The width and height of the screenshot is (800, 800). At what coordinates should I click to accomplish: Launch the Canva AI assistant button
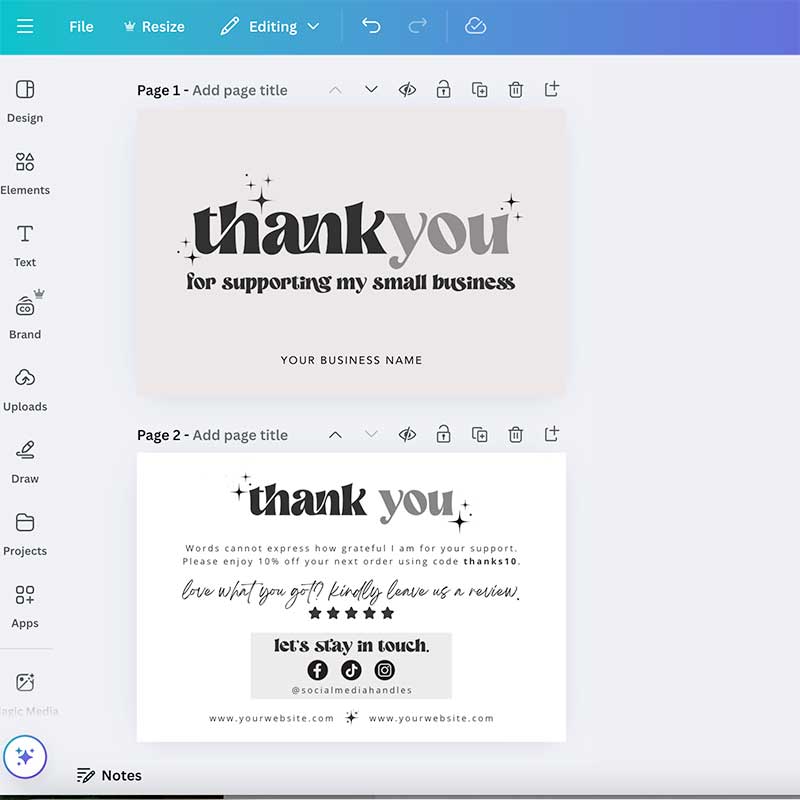tap(24, 757)
